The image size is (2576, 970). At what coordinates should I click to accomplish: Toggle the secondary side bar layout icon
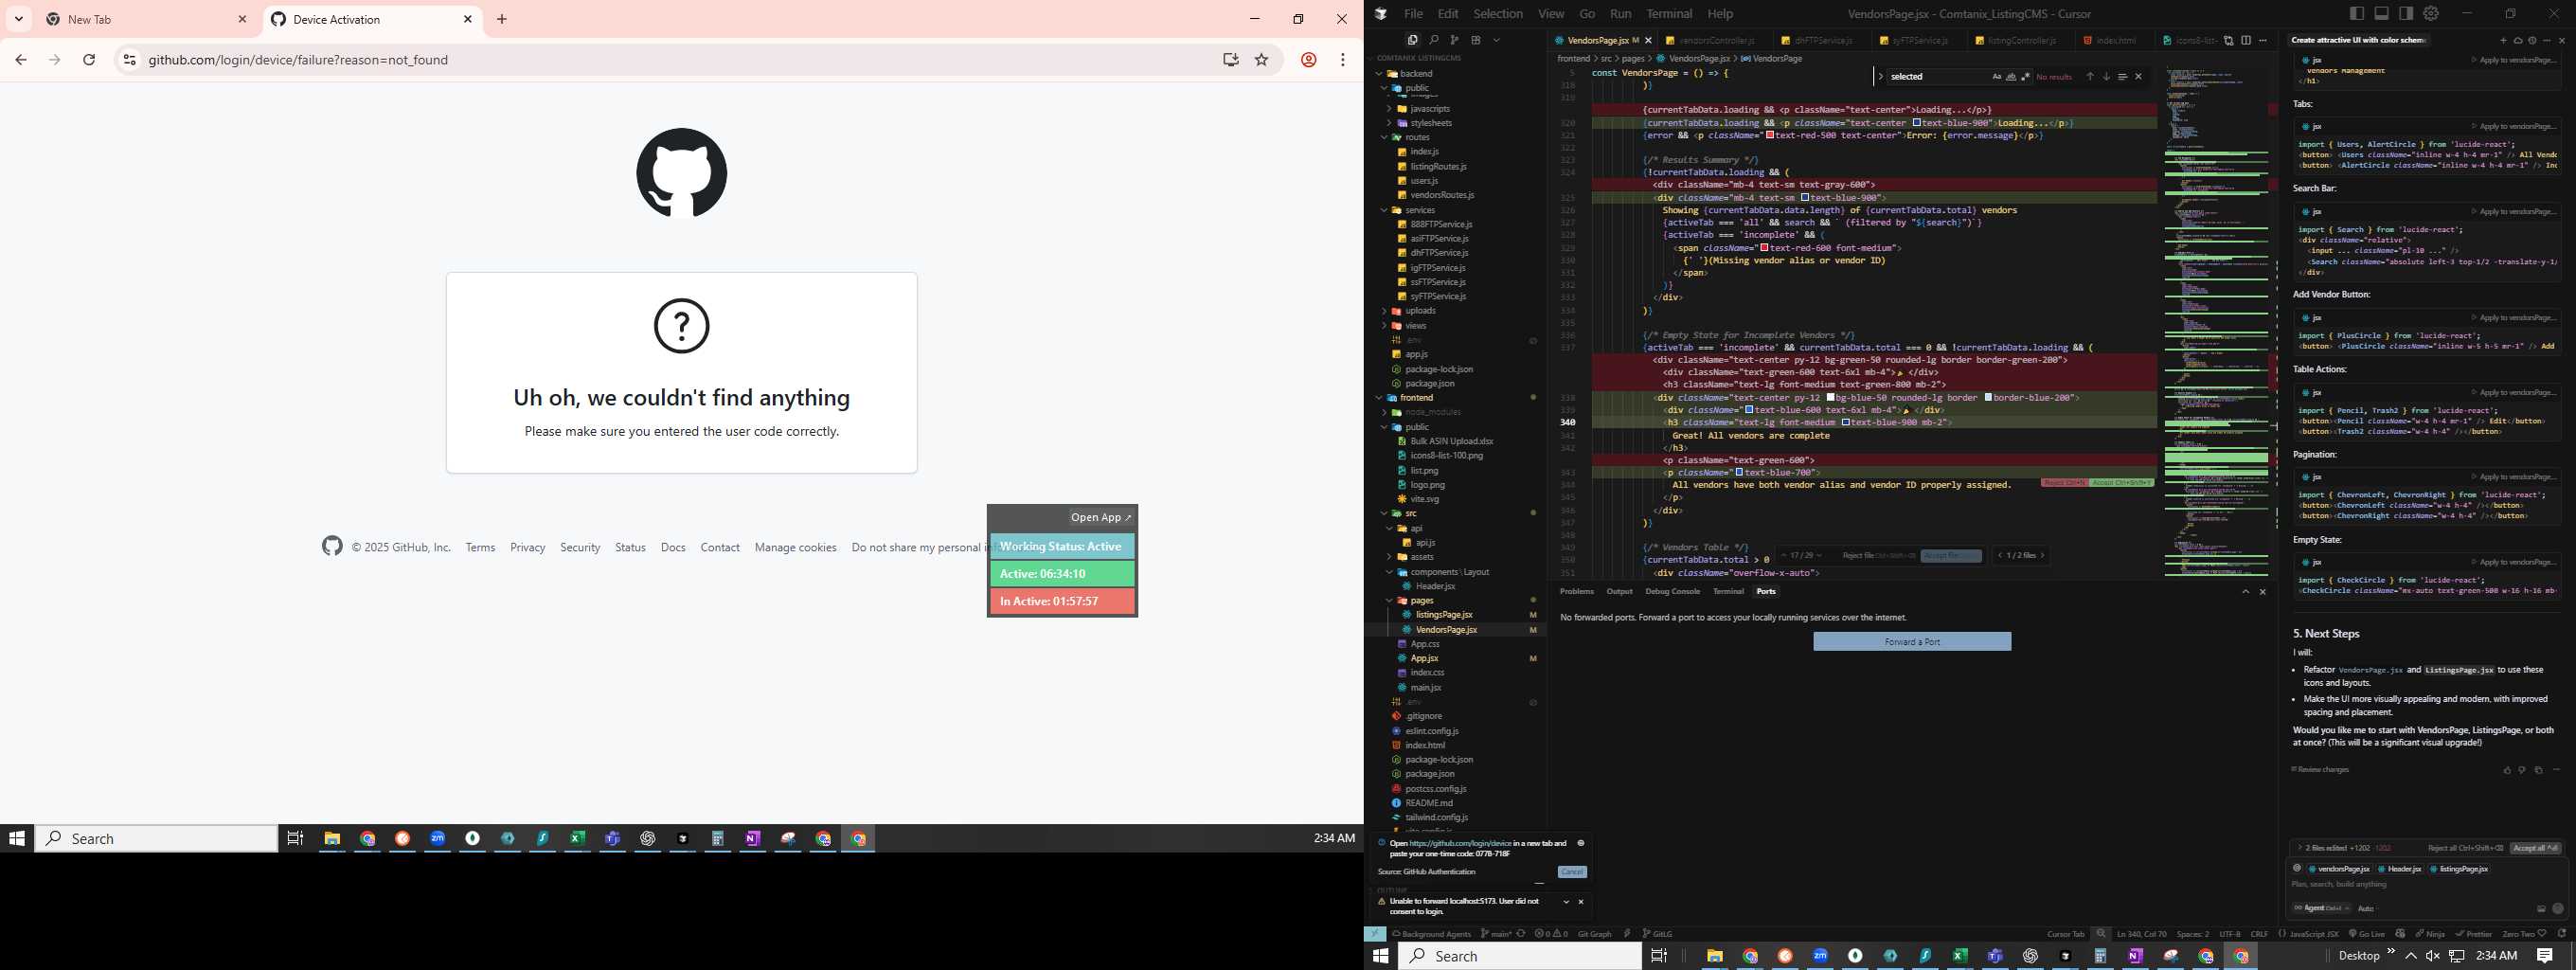click(x=2407, y=13)
